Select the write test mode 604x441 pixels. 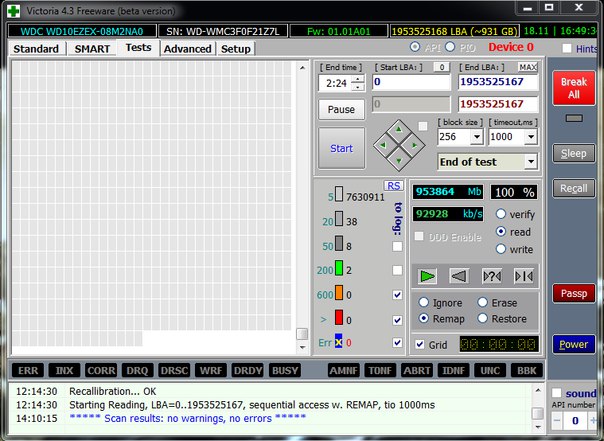(501, 249)
